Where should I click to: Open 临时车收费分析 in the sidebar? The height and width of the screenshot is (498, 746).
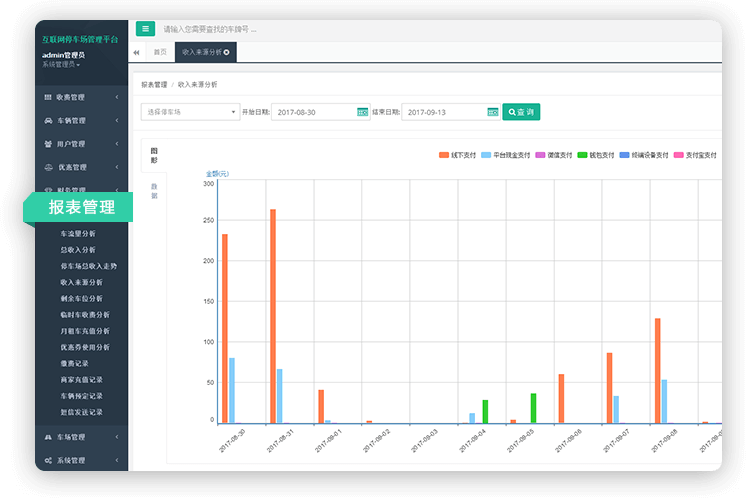click(85, 314)
